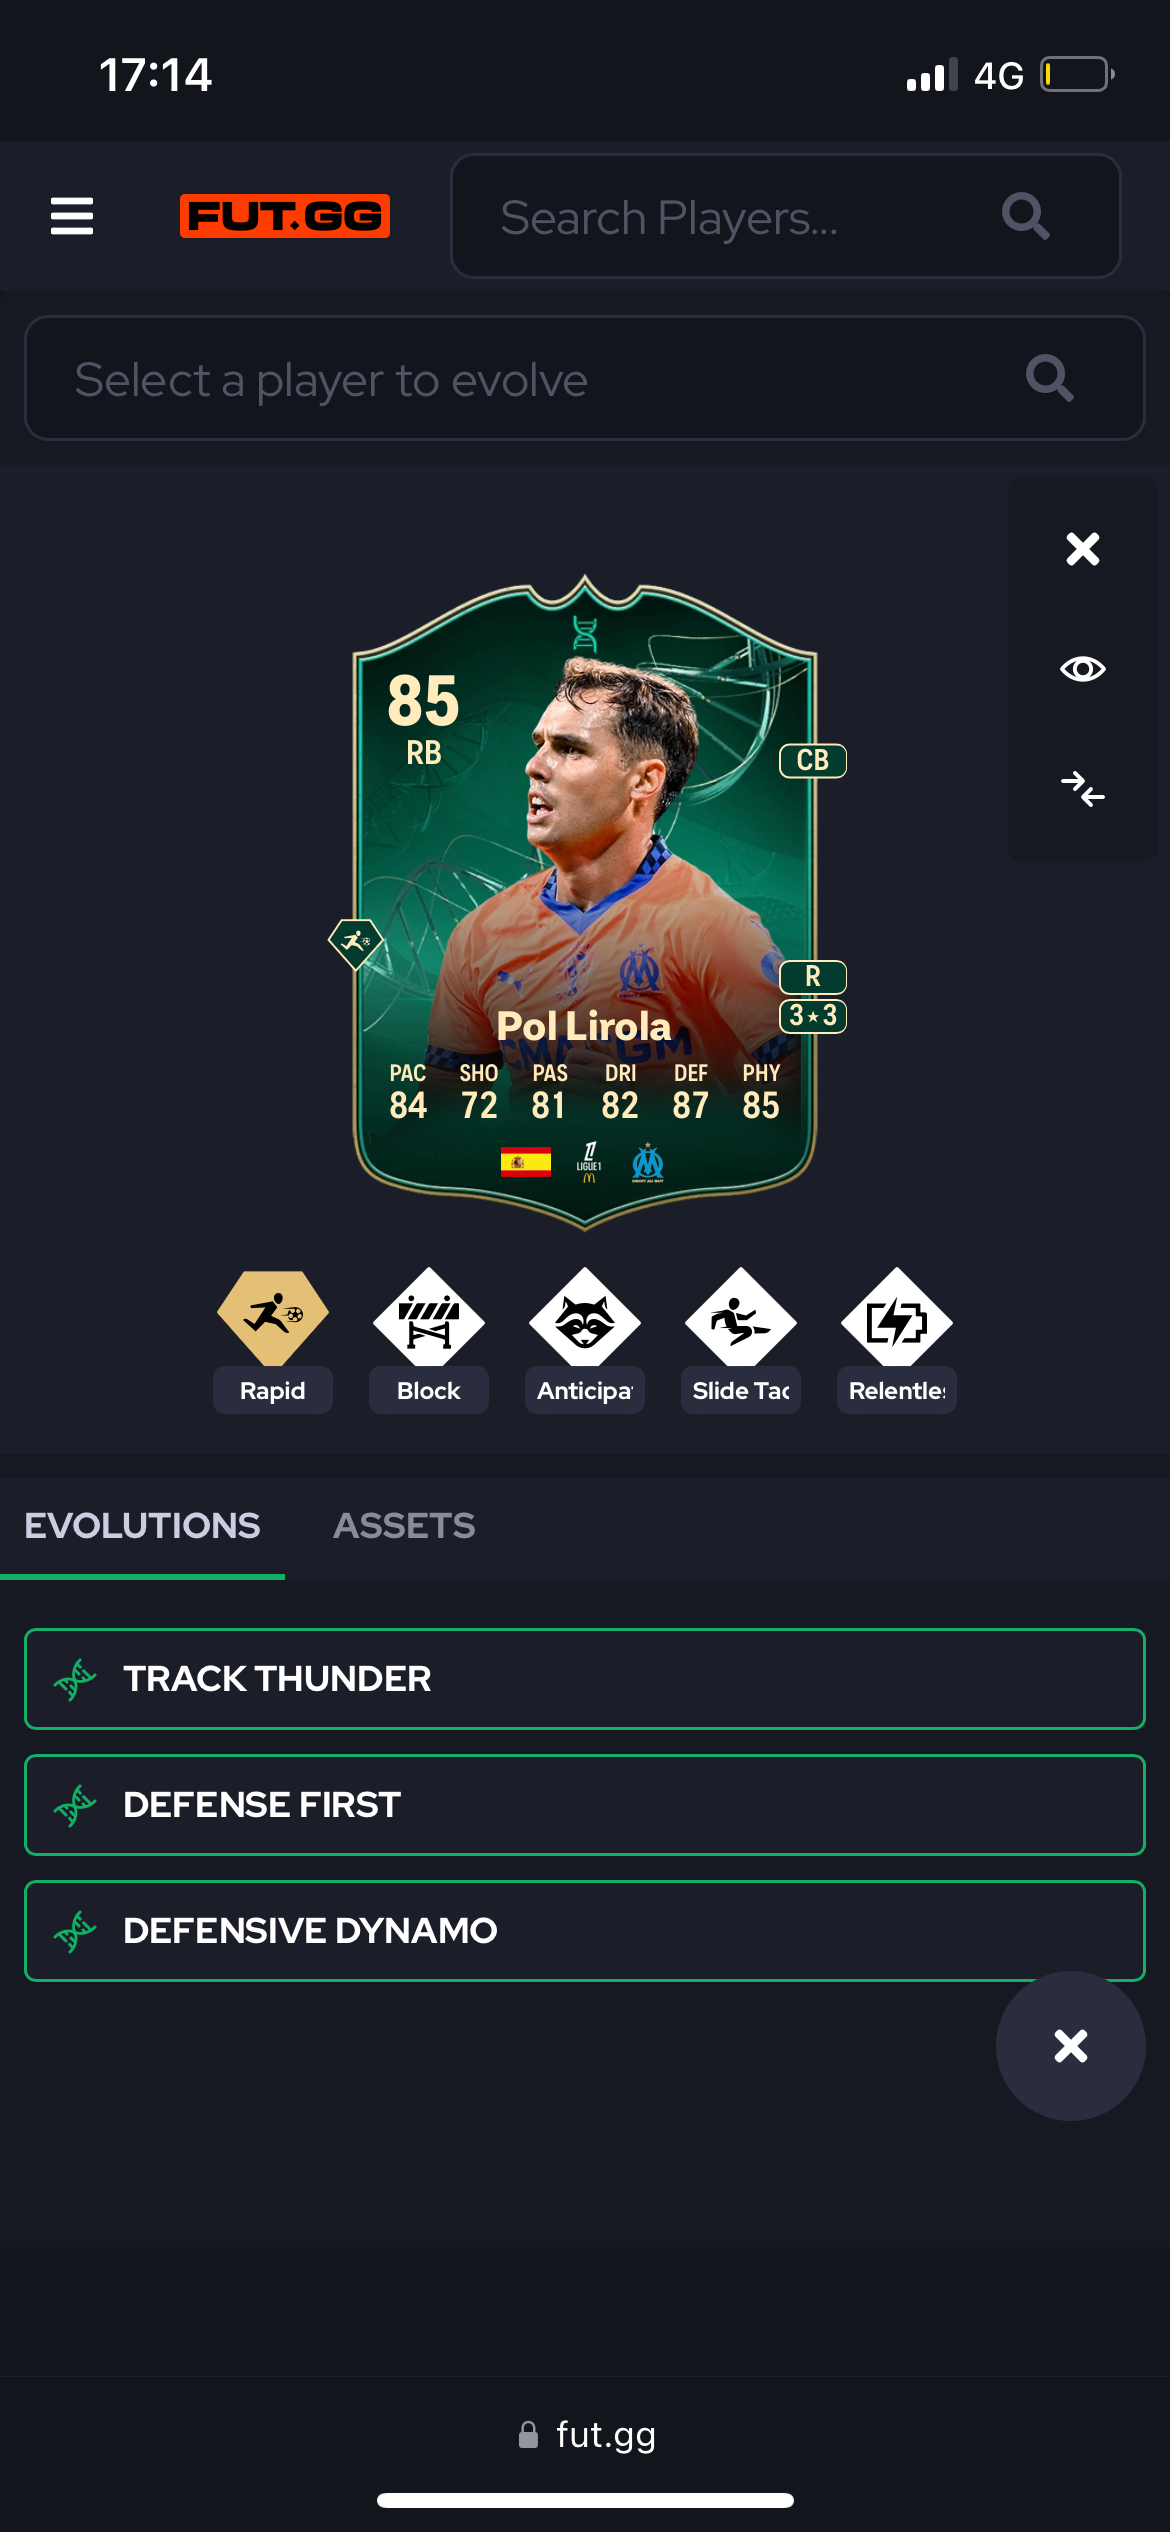Click the round floating close button

[1071, 2046]
